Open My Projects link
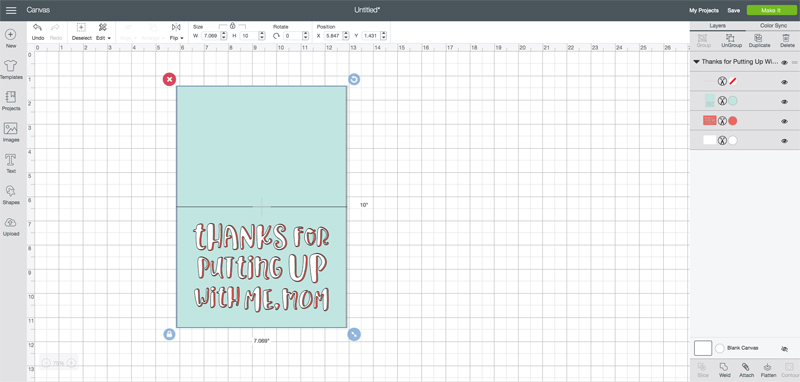Image resolution: width=800 pixels, height=382 pixels. 704,10
